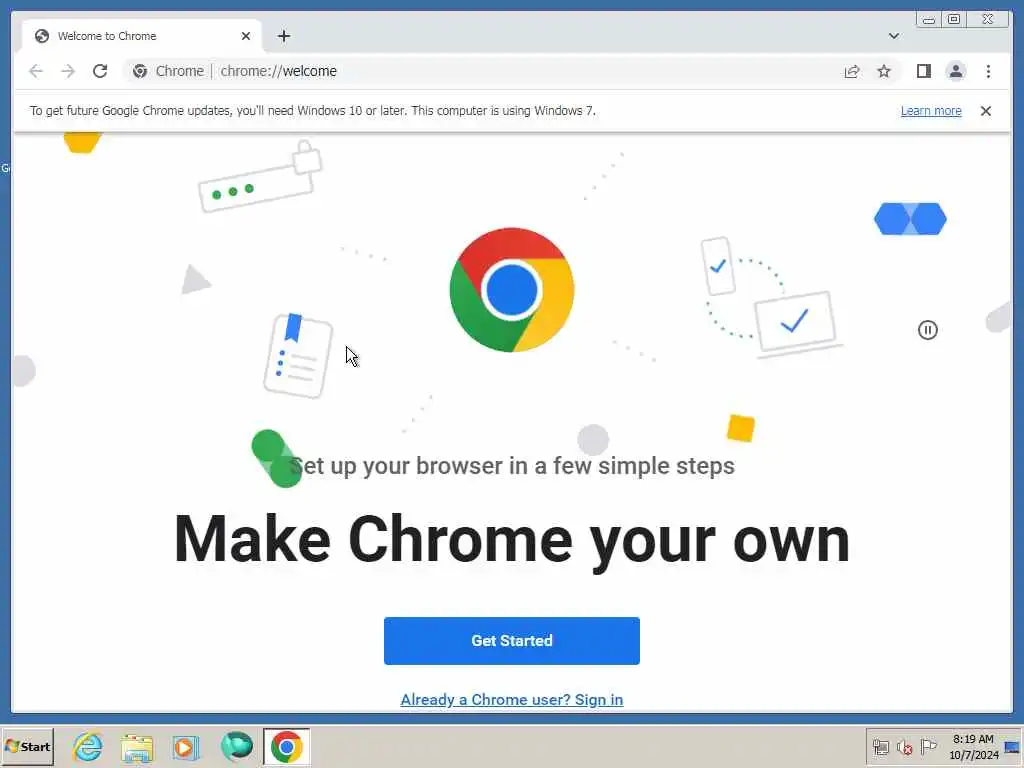Select the Welcome to Chrome tab
This screenshot has width=1024, height=768.
pos(142,36)
